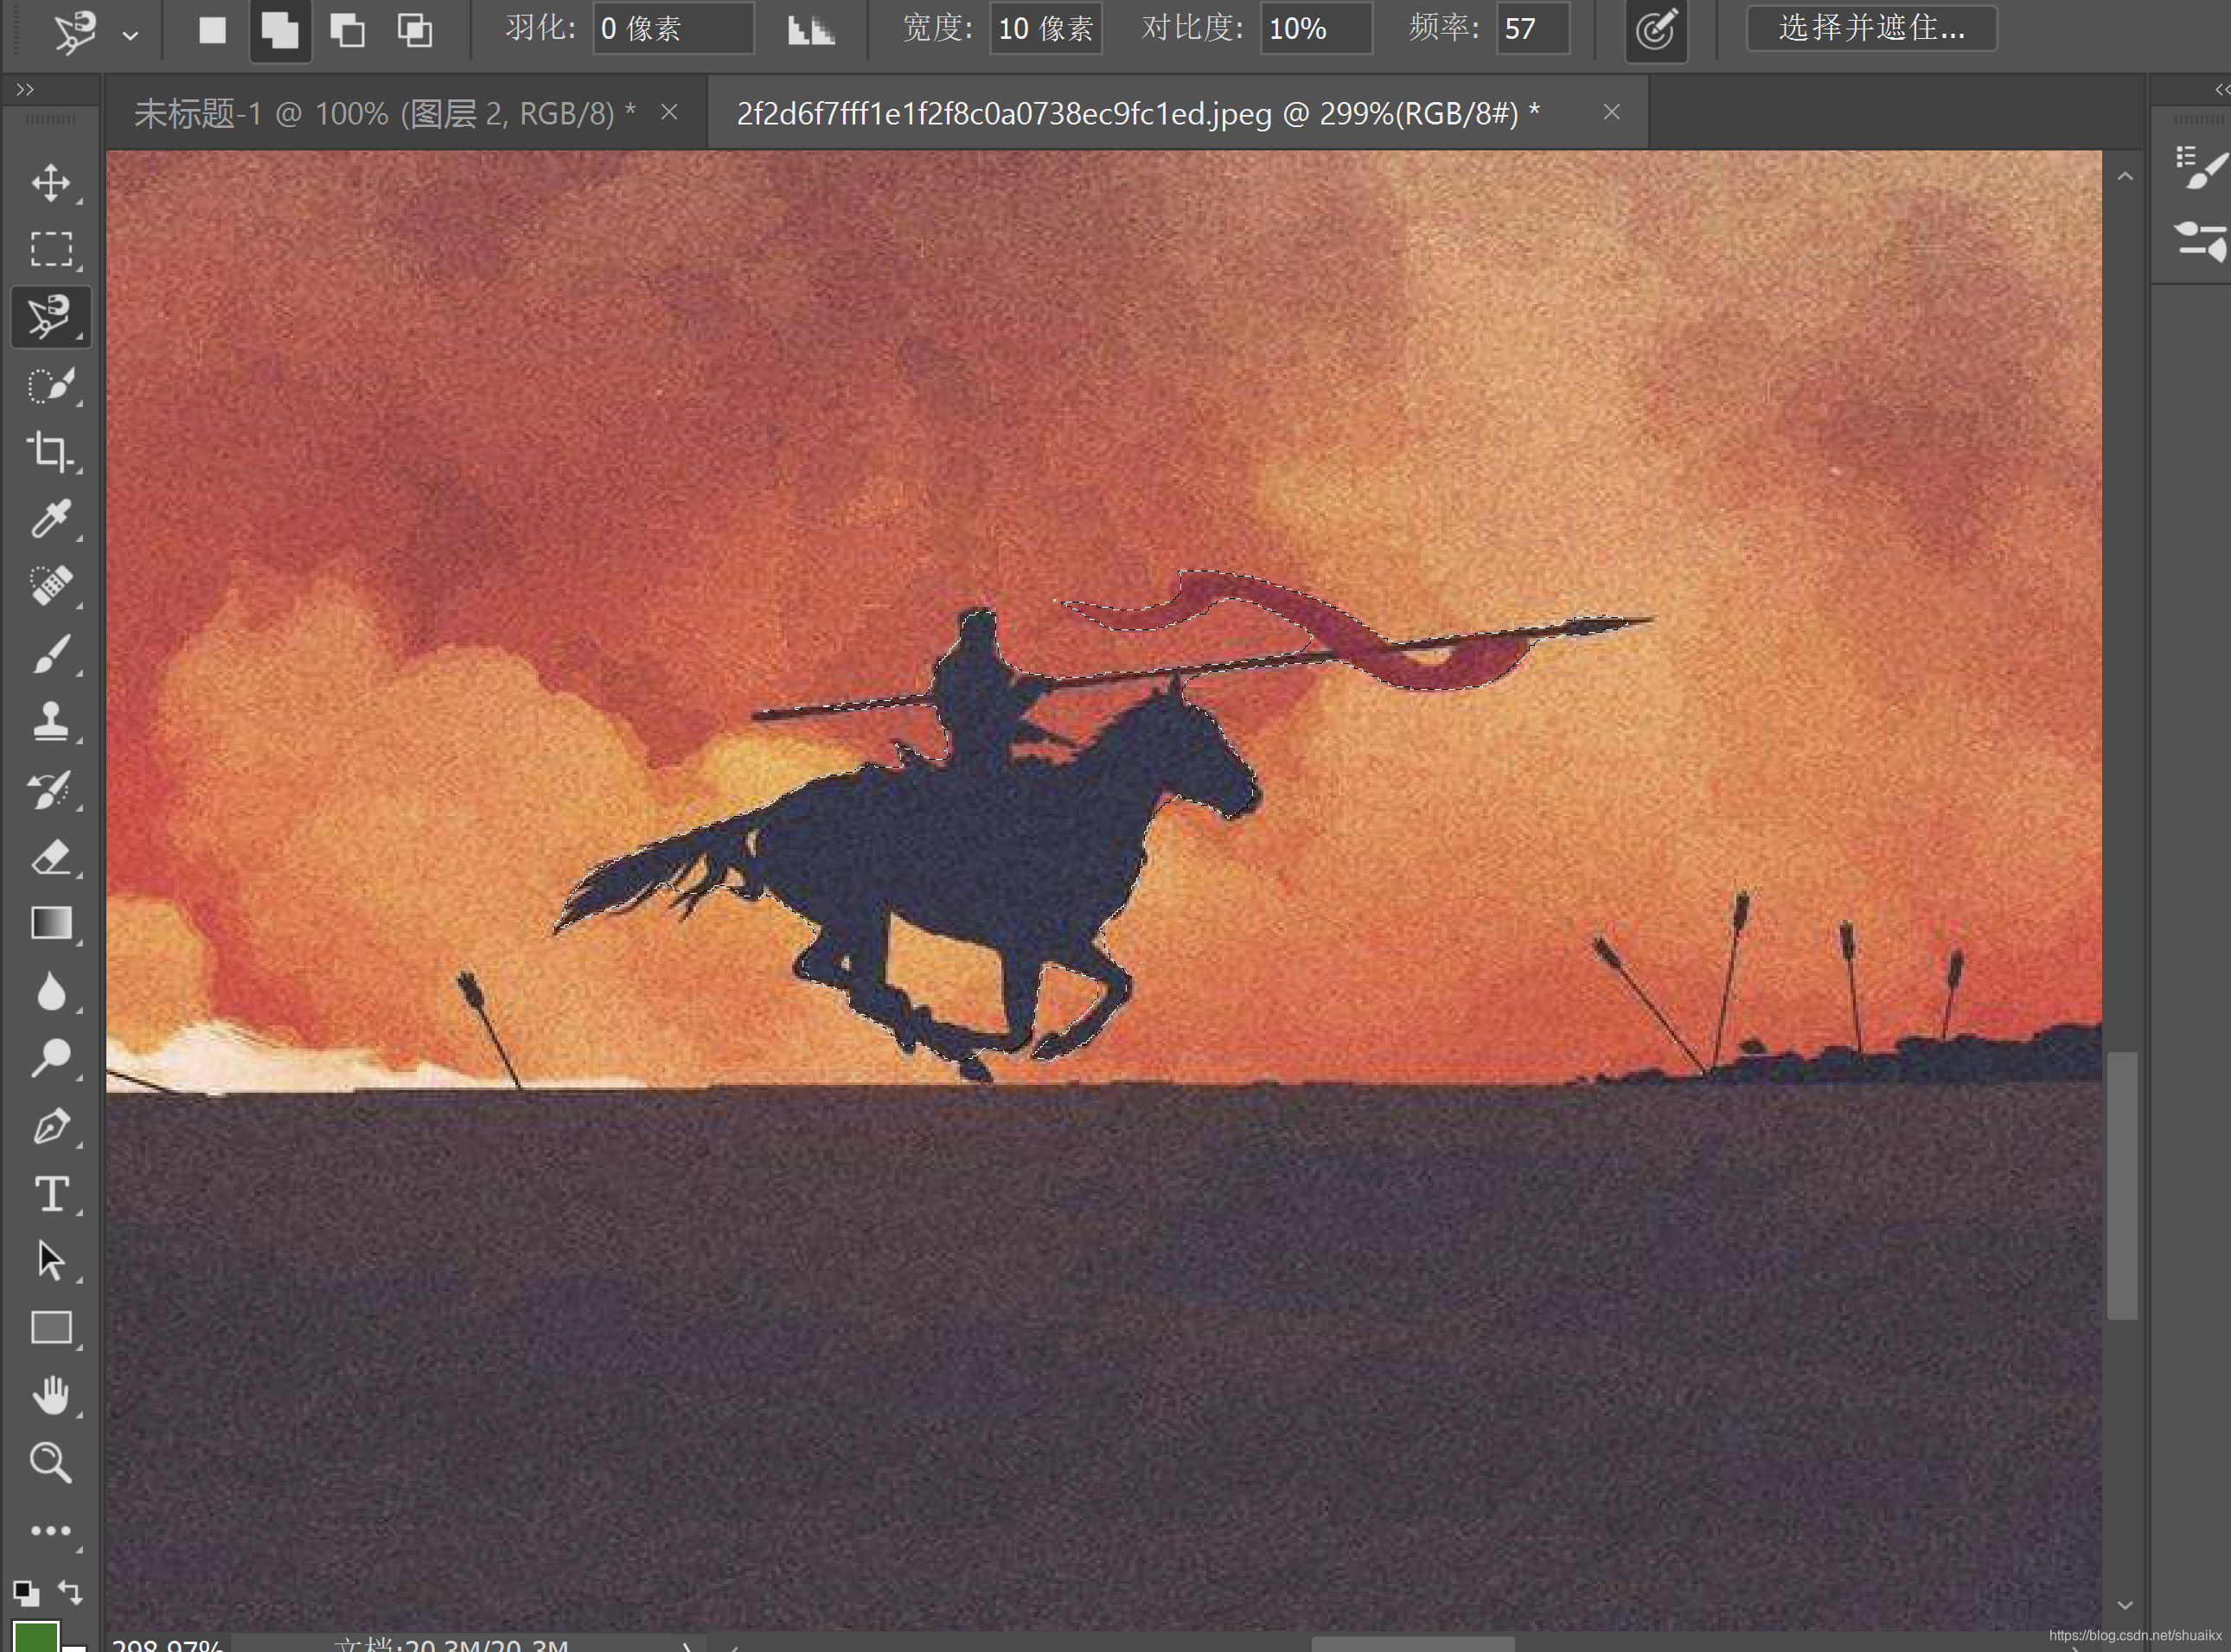Open the edit toolbar three-dots menu
Image resolution: width=2231 pixels, height=1652 pixels.
tap(50, 1530)
